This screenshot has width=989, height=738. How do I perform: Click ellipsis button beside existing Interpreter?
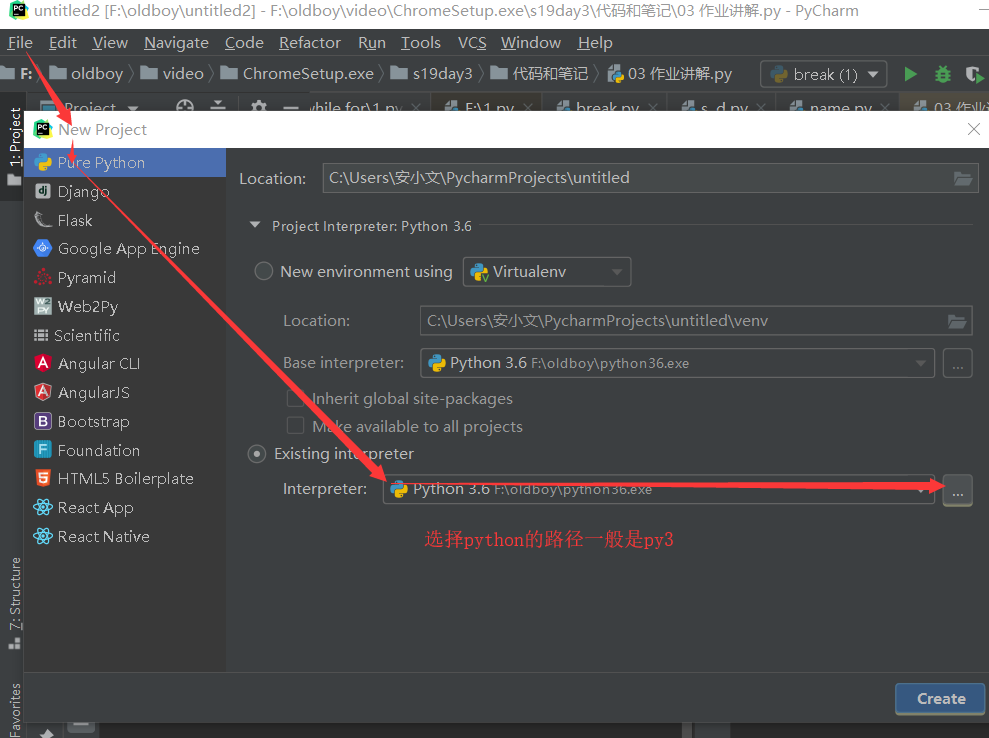(957, 490)
